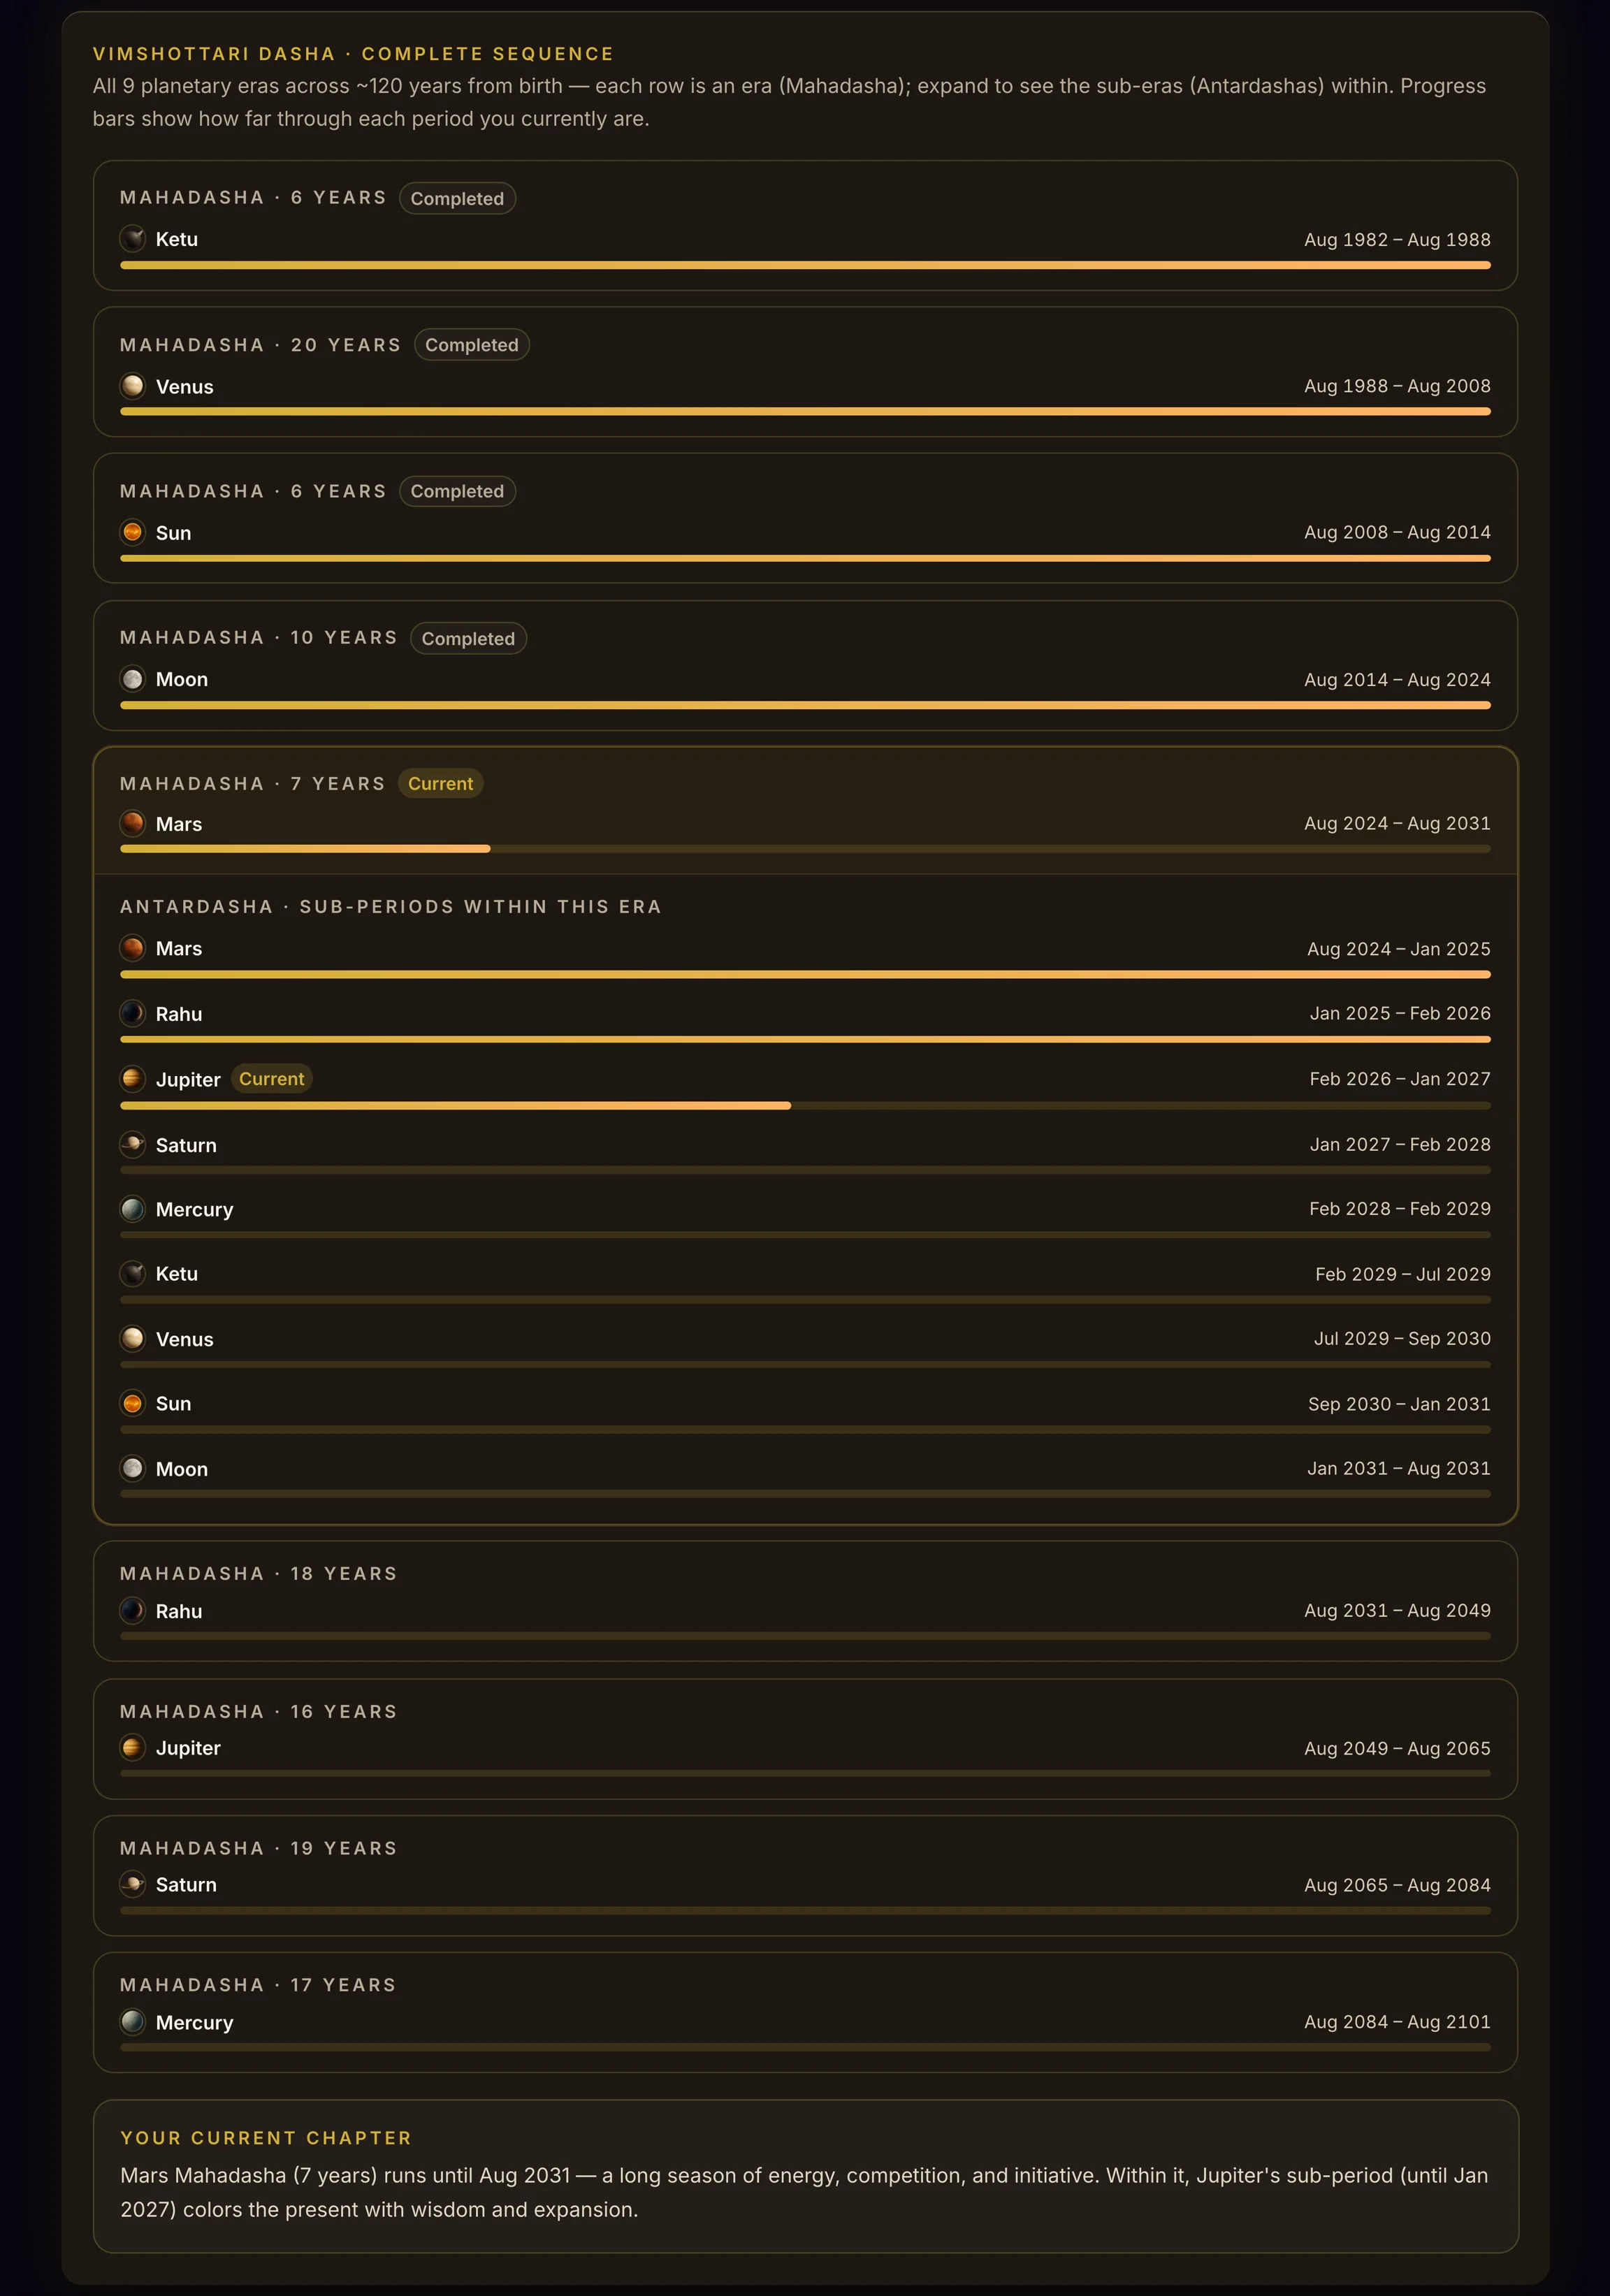Expand the Mercury 17 Years Mahadasha
Viewport: 1610px width, 2296px height.
tap(805, 2012)
